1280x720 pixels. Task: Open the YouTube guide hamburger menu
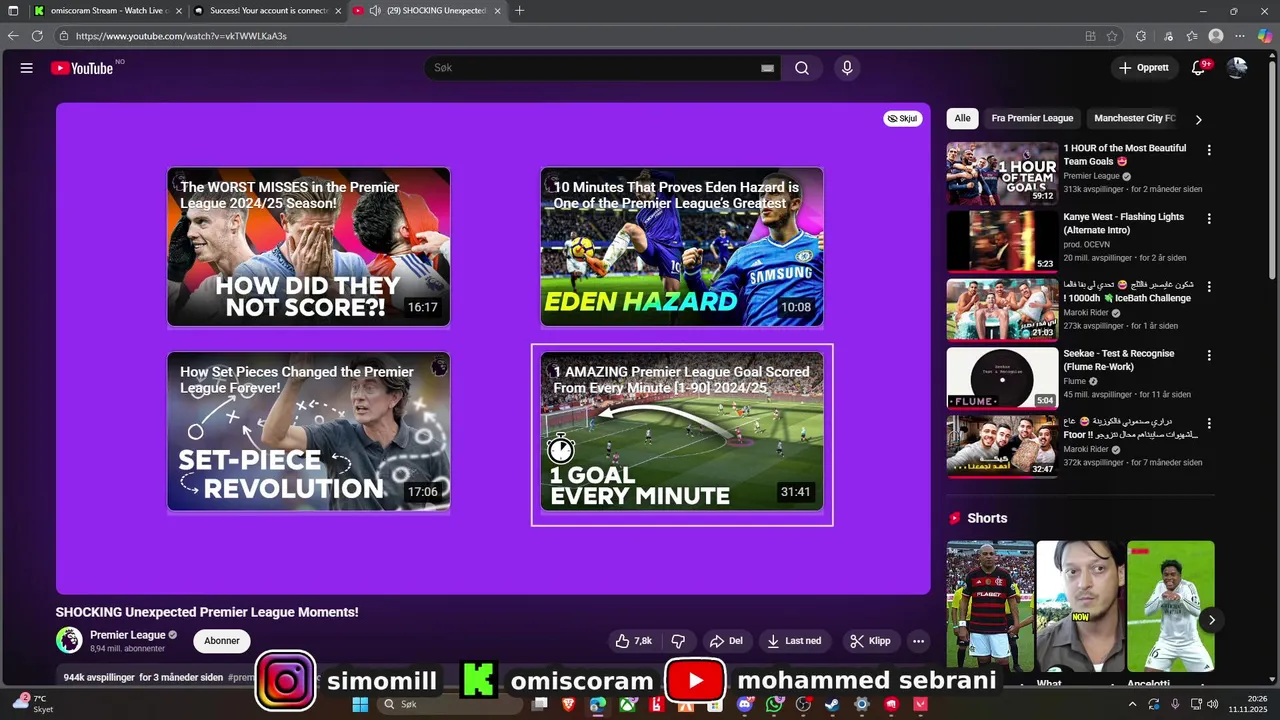pyautogui.click(x=27, y=68)
